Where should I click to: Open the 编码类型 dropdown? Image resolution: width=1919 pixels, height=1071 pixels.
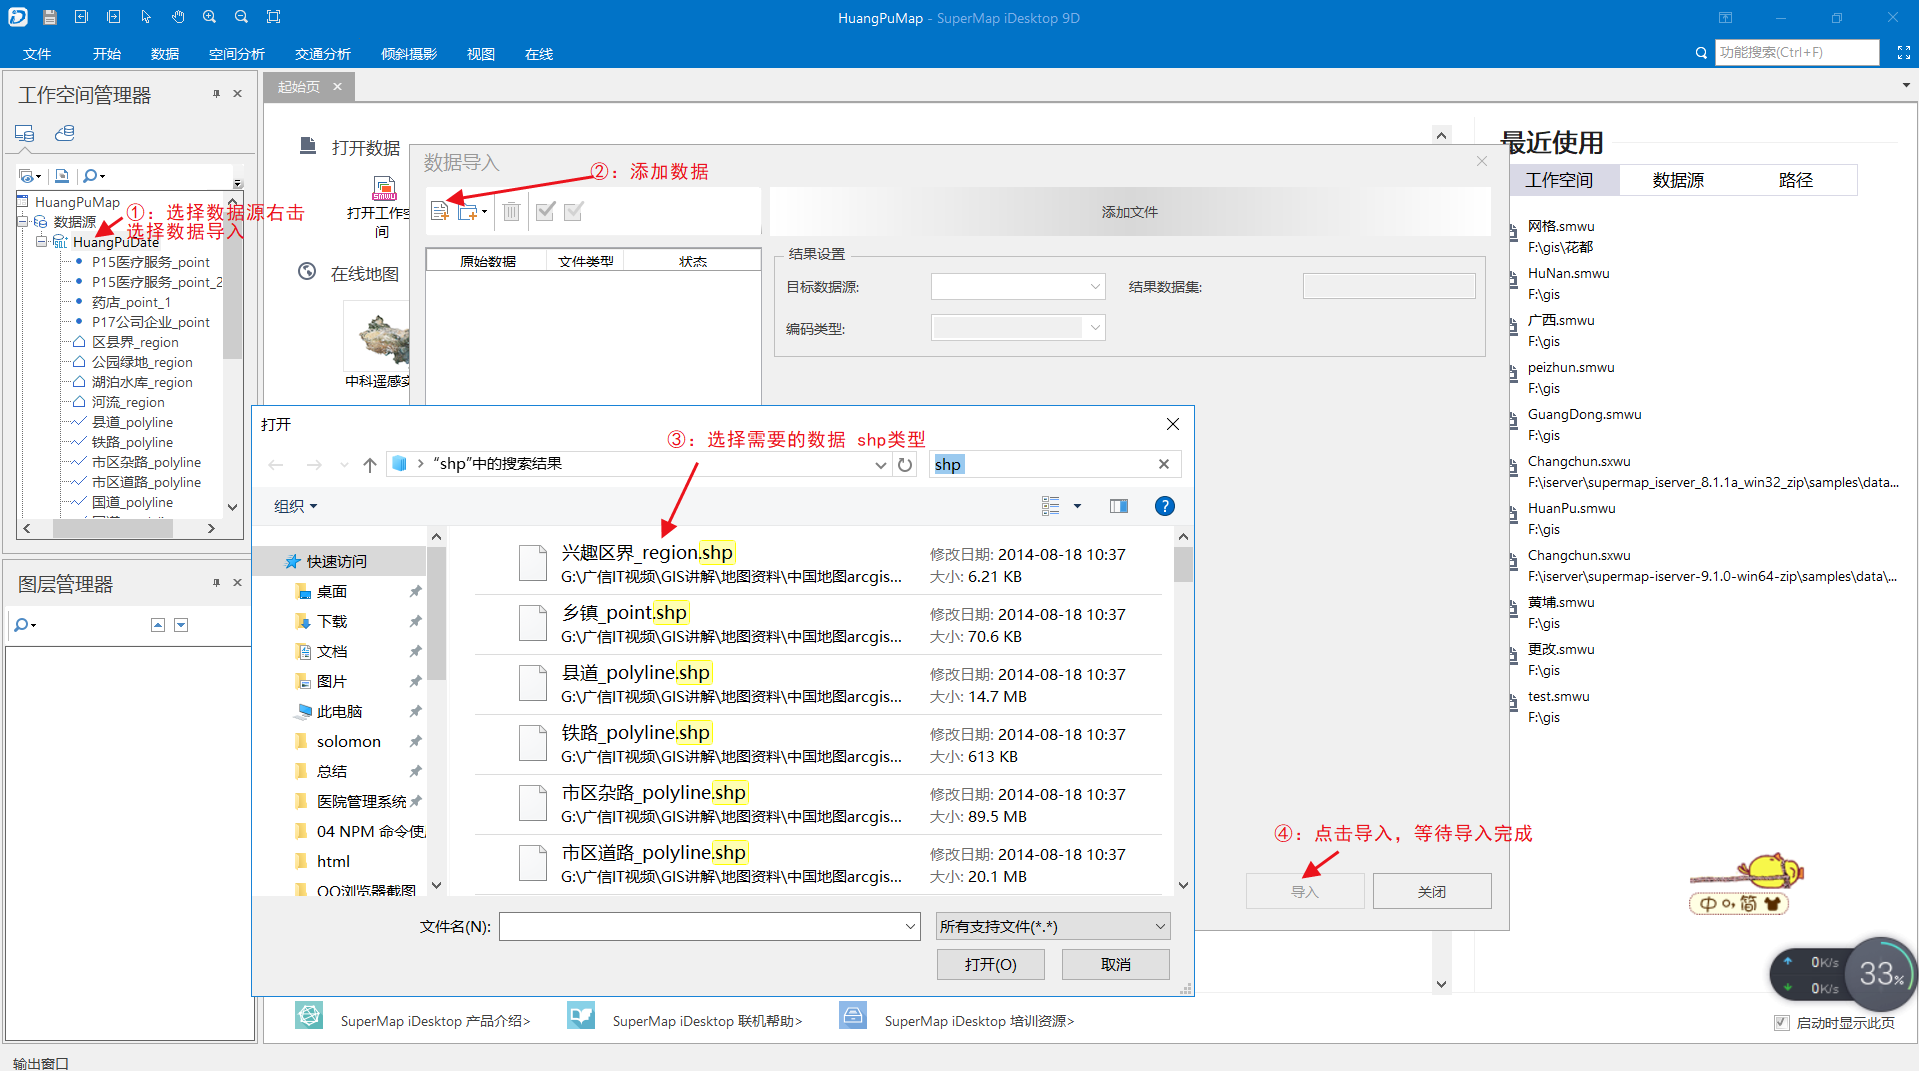1097,327
